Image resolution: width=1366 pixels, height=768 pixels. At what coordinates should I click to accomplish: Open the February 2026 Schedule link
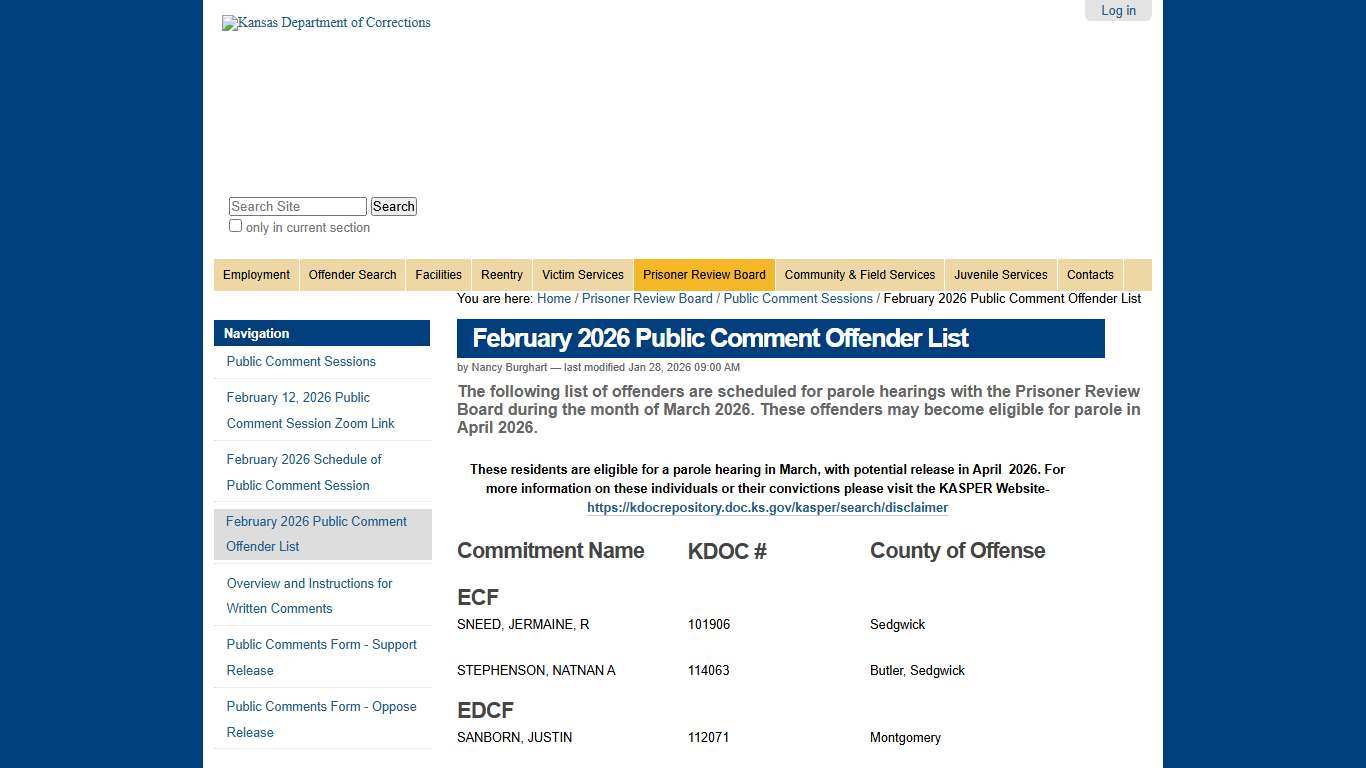[x=304, y=472]
